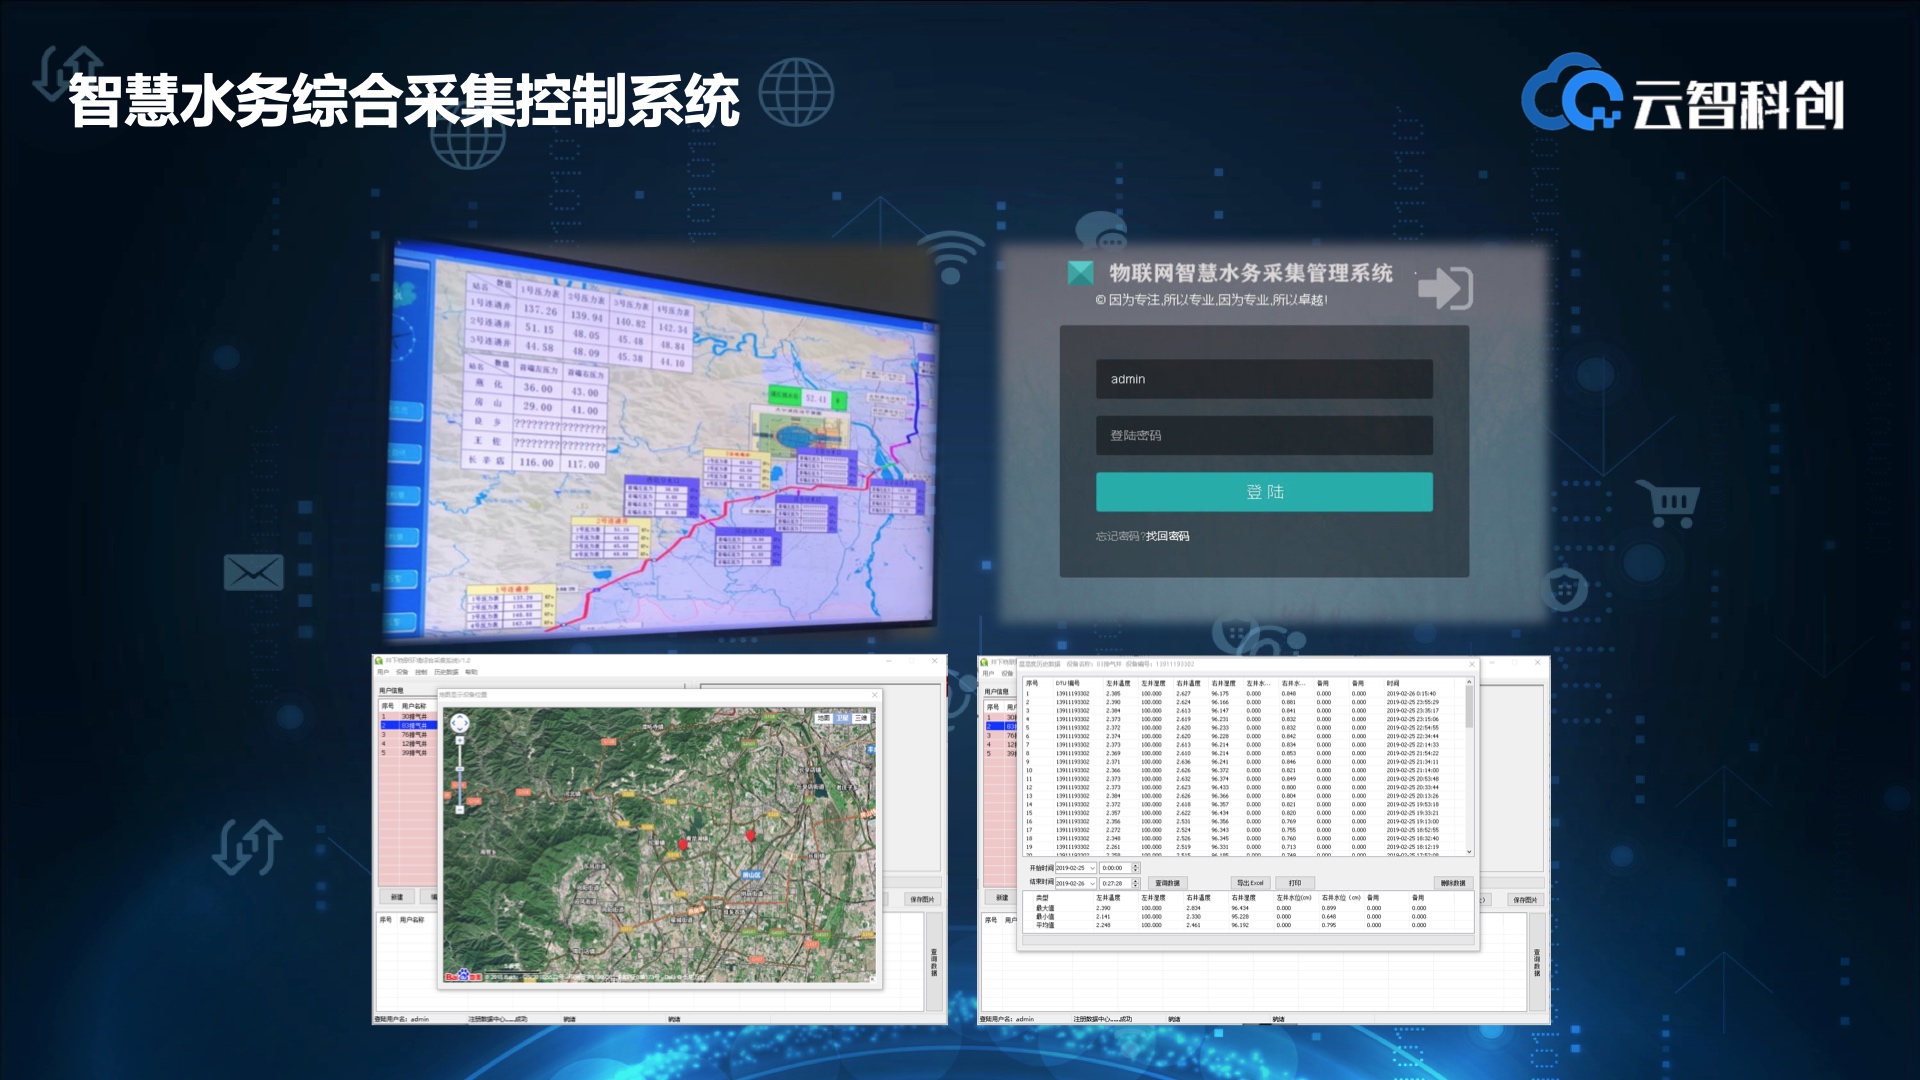Open 用户 menu in map window

[x=383, y=672]
